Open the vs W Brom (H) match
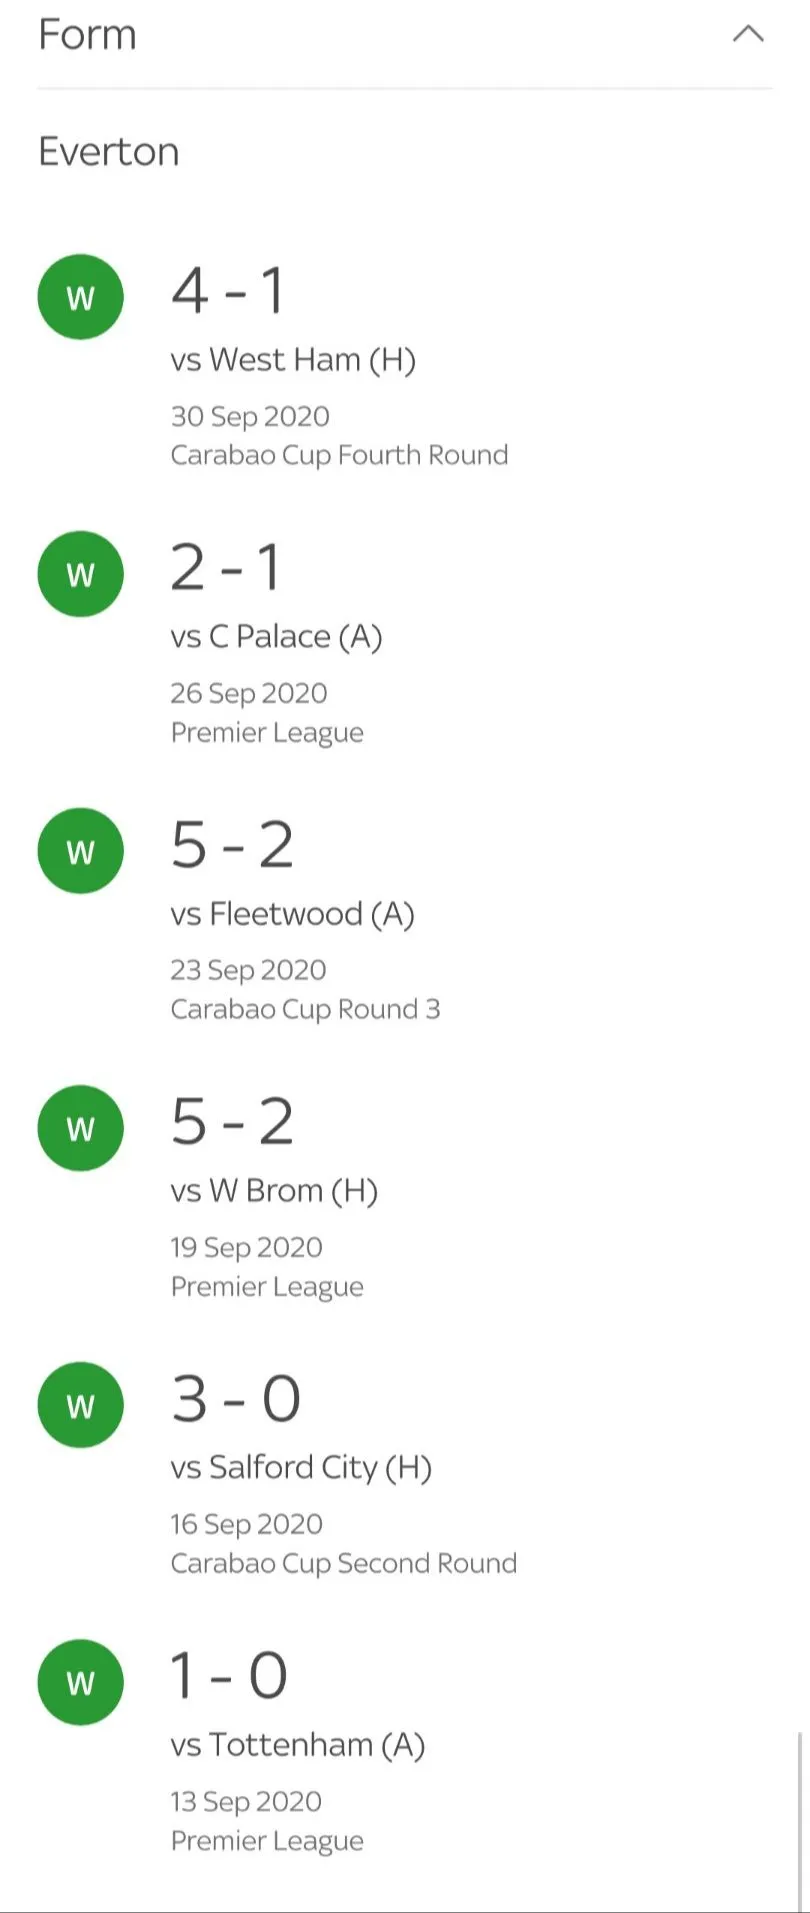The height and width of the screenshot is (1913, 810). pyautogui.click(x=274, y=1191)
